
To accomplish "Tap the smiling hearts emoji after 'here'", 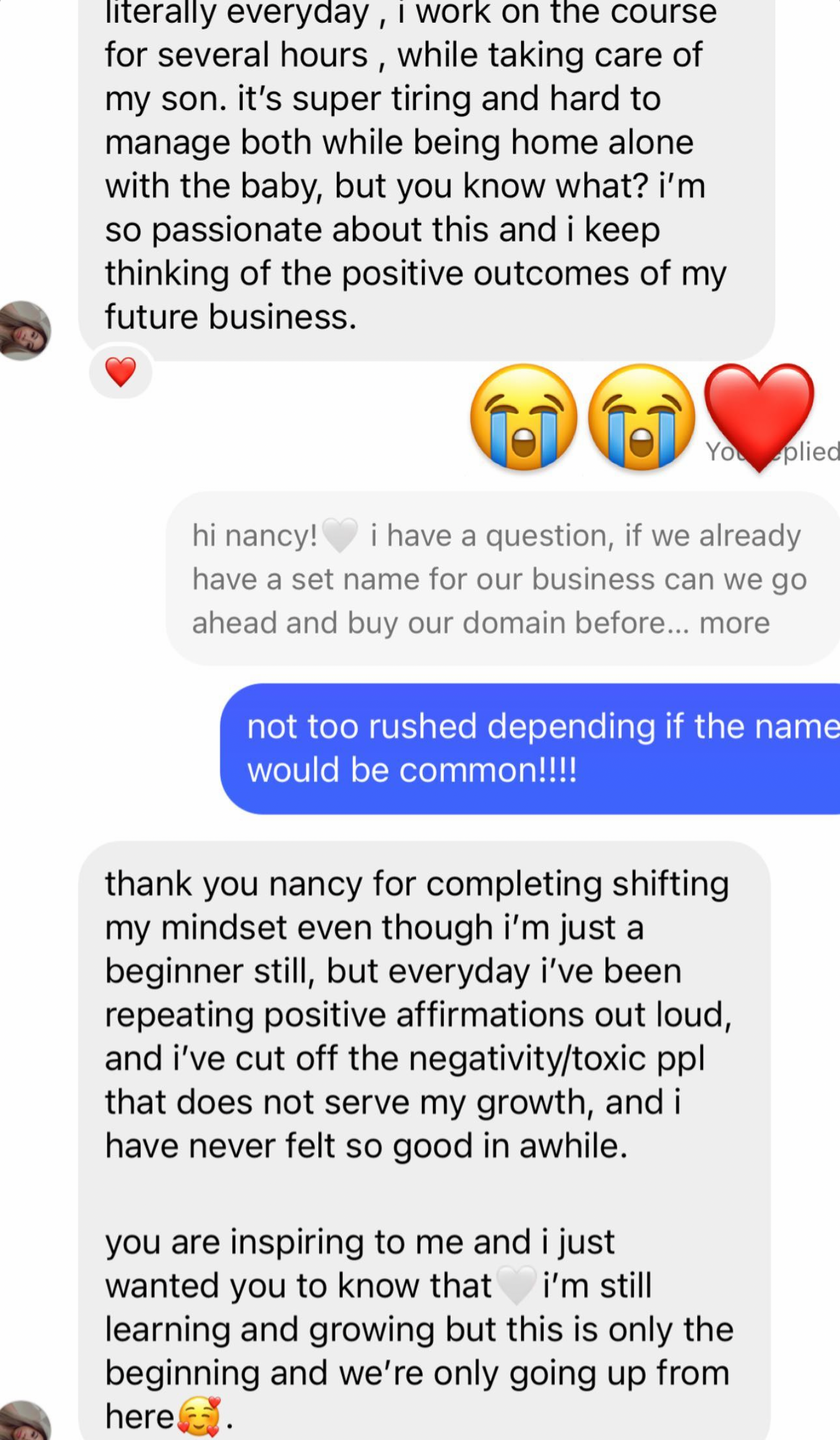I will click(x=195, y=1417).
